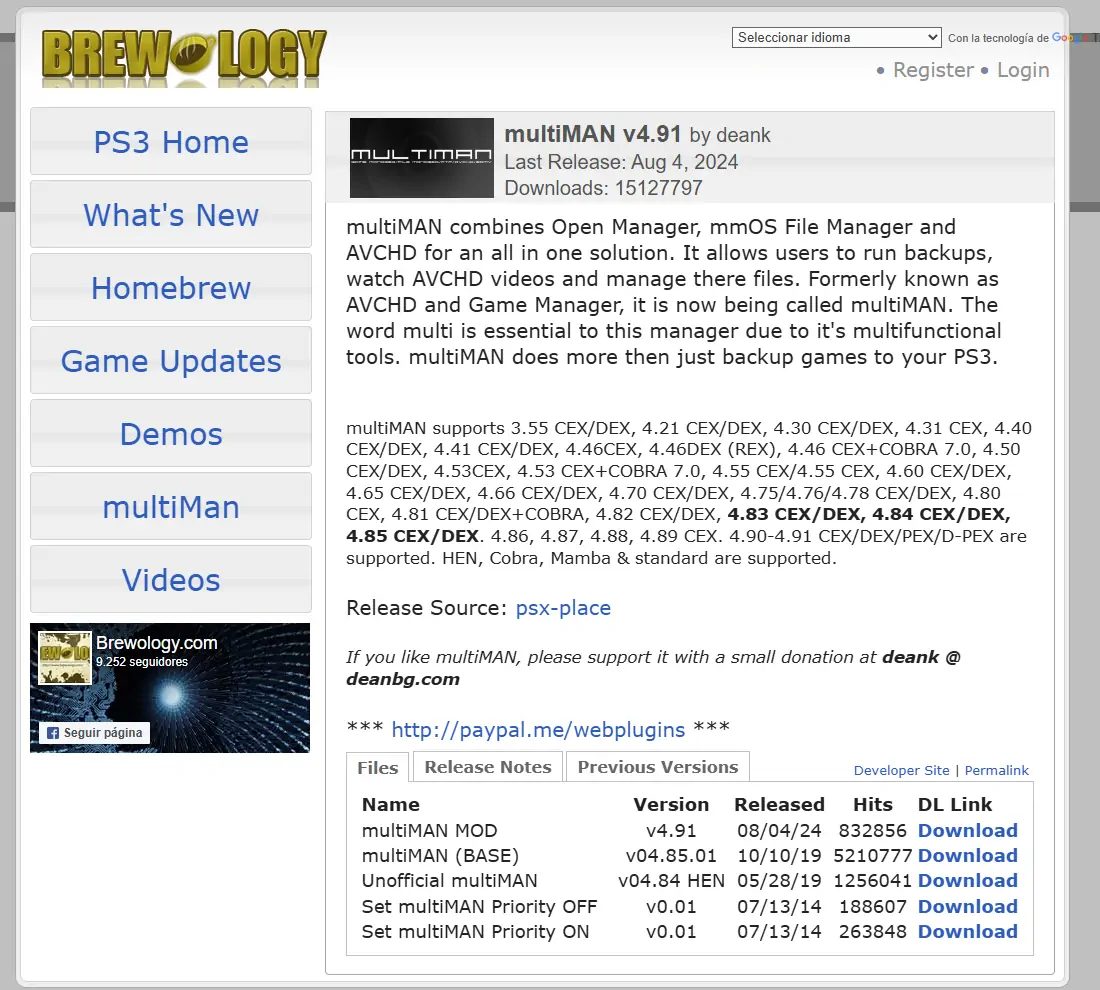This screenshot has height=990, width=1100.
Task: Switch to the Release Notes tab
Action: (488, 766)
